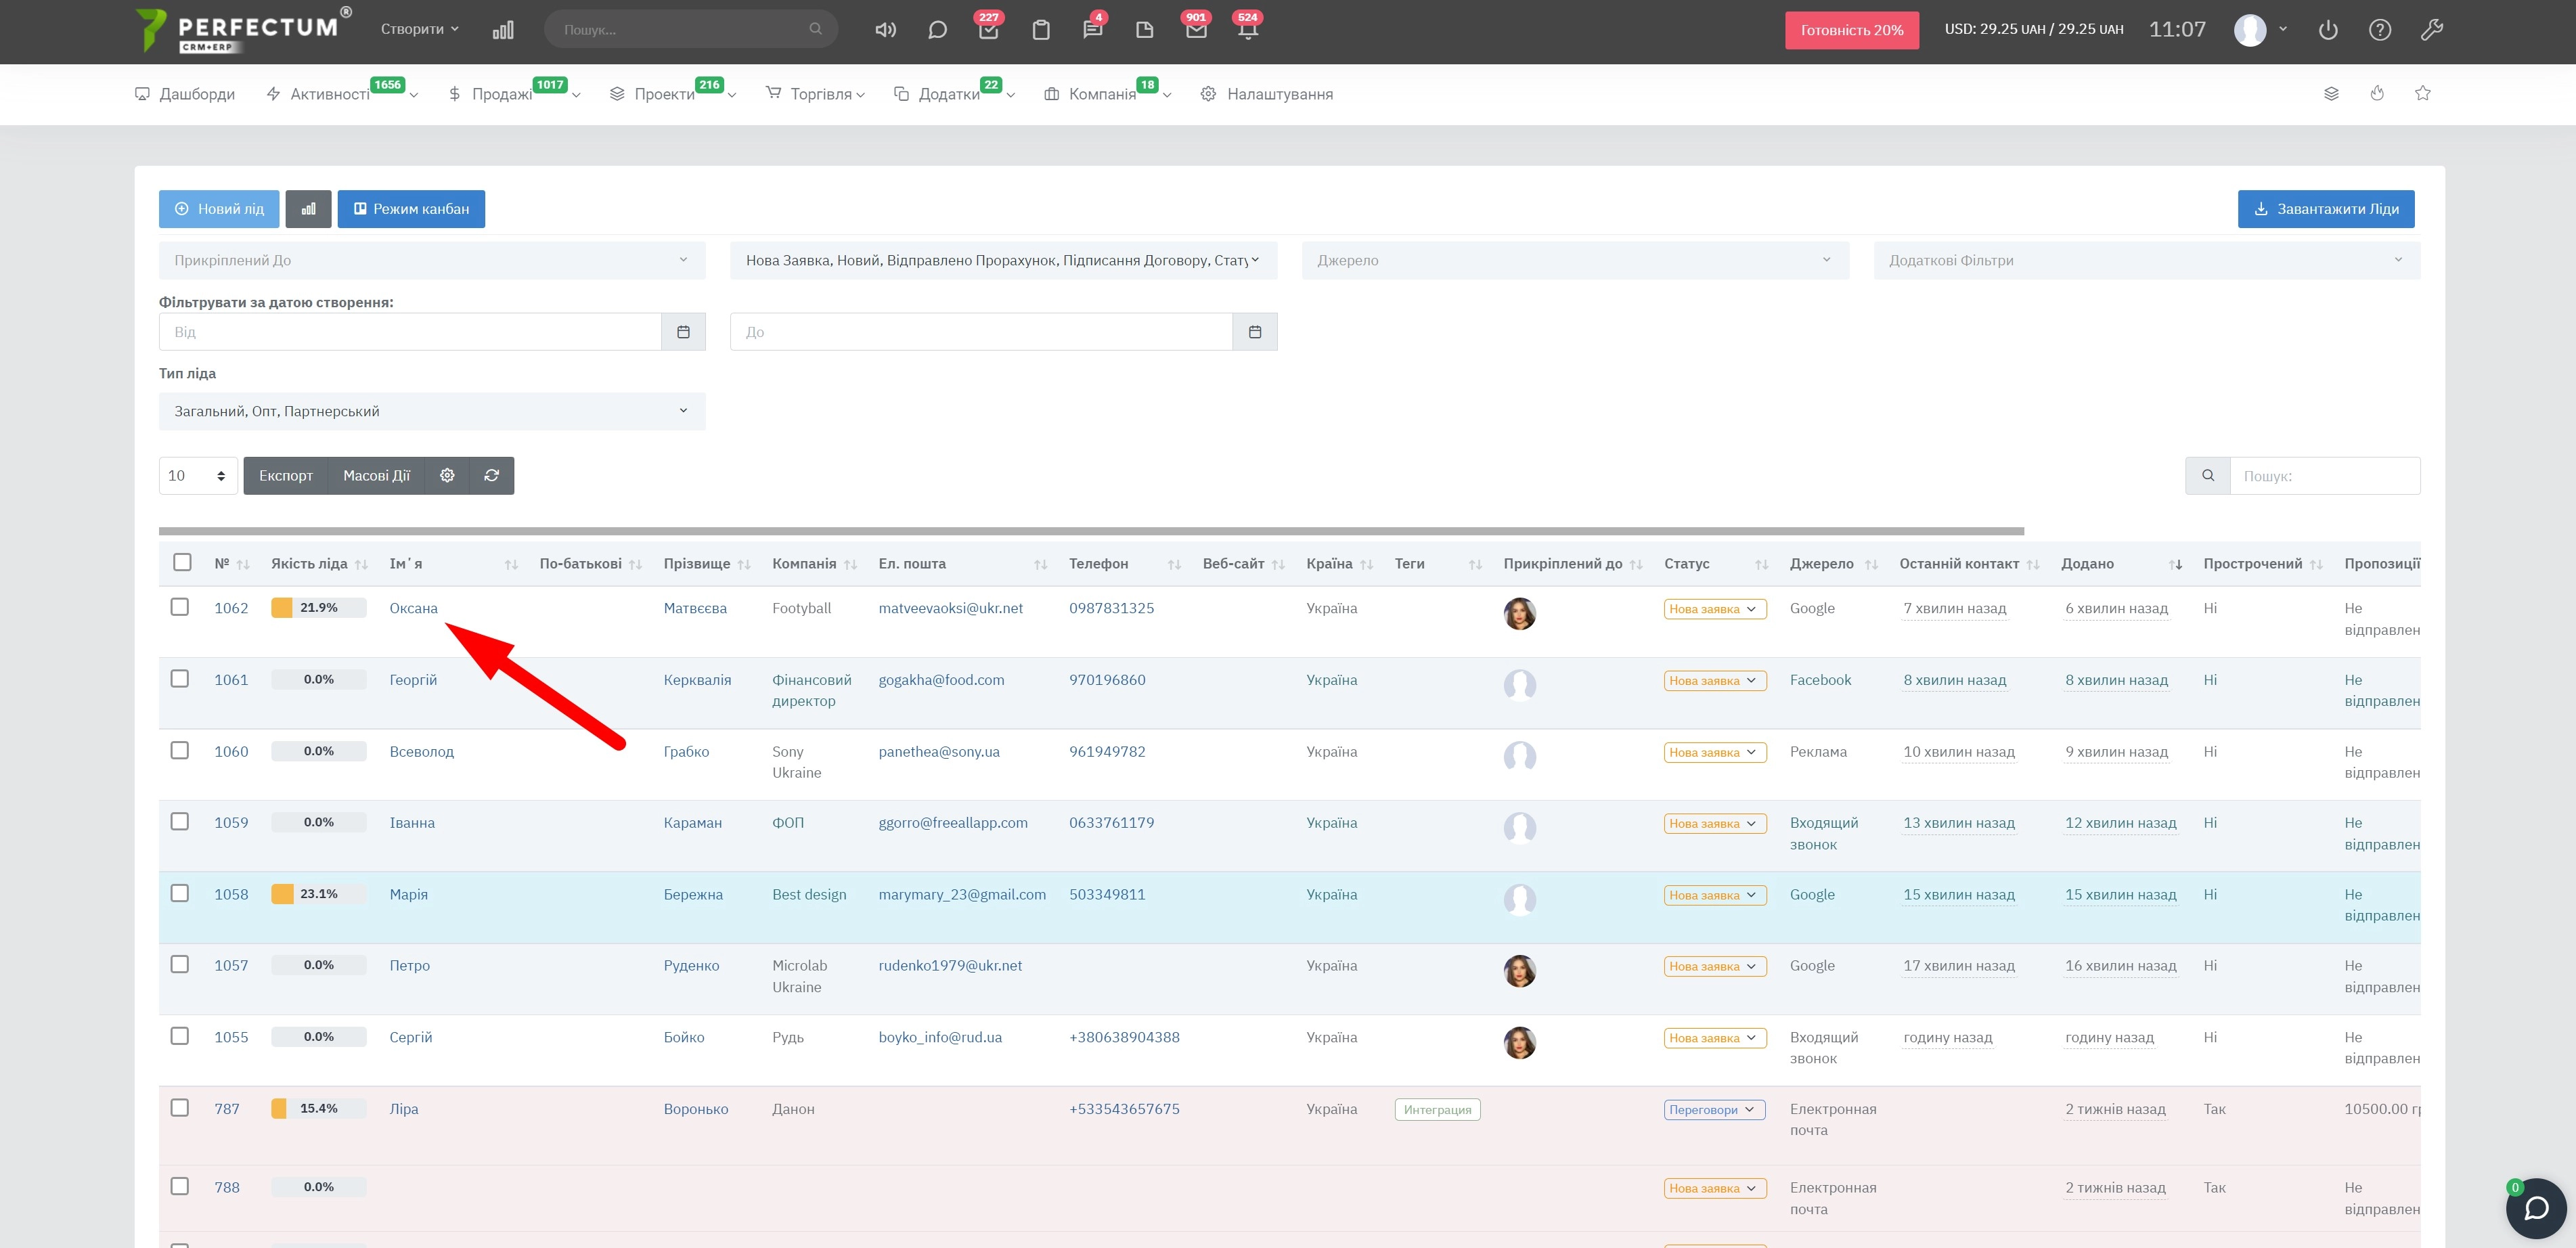Viewport: 2576px width, 1248px height.
Task: Click user avatar in top bar
Action: [2250, 30]
